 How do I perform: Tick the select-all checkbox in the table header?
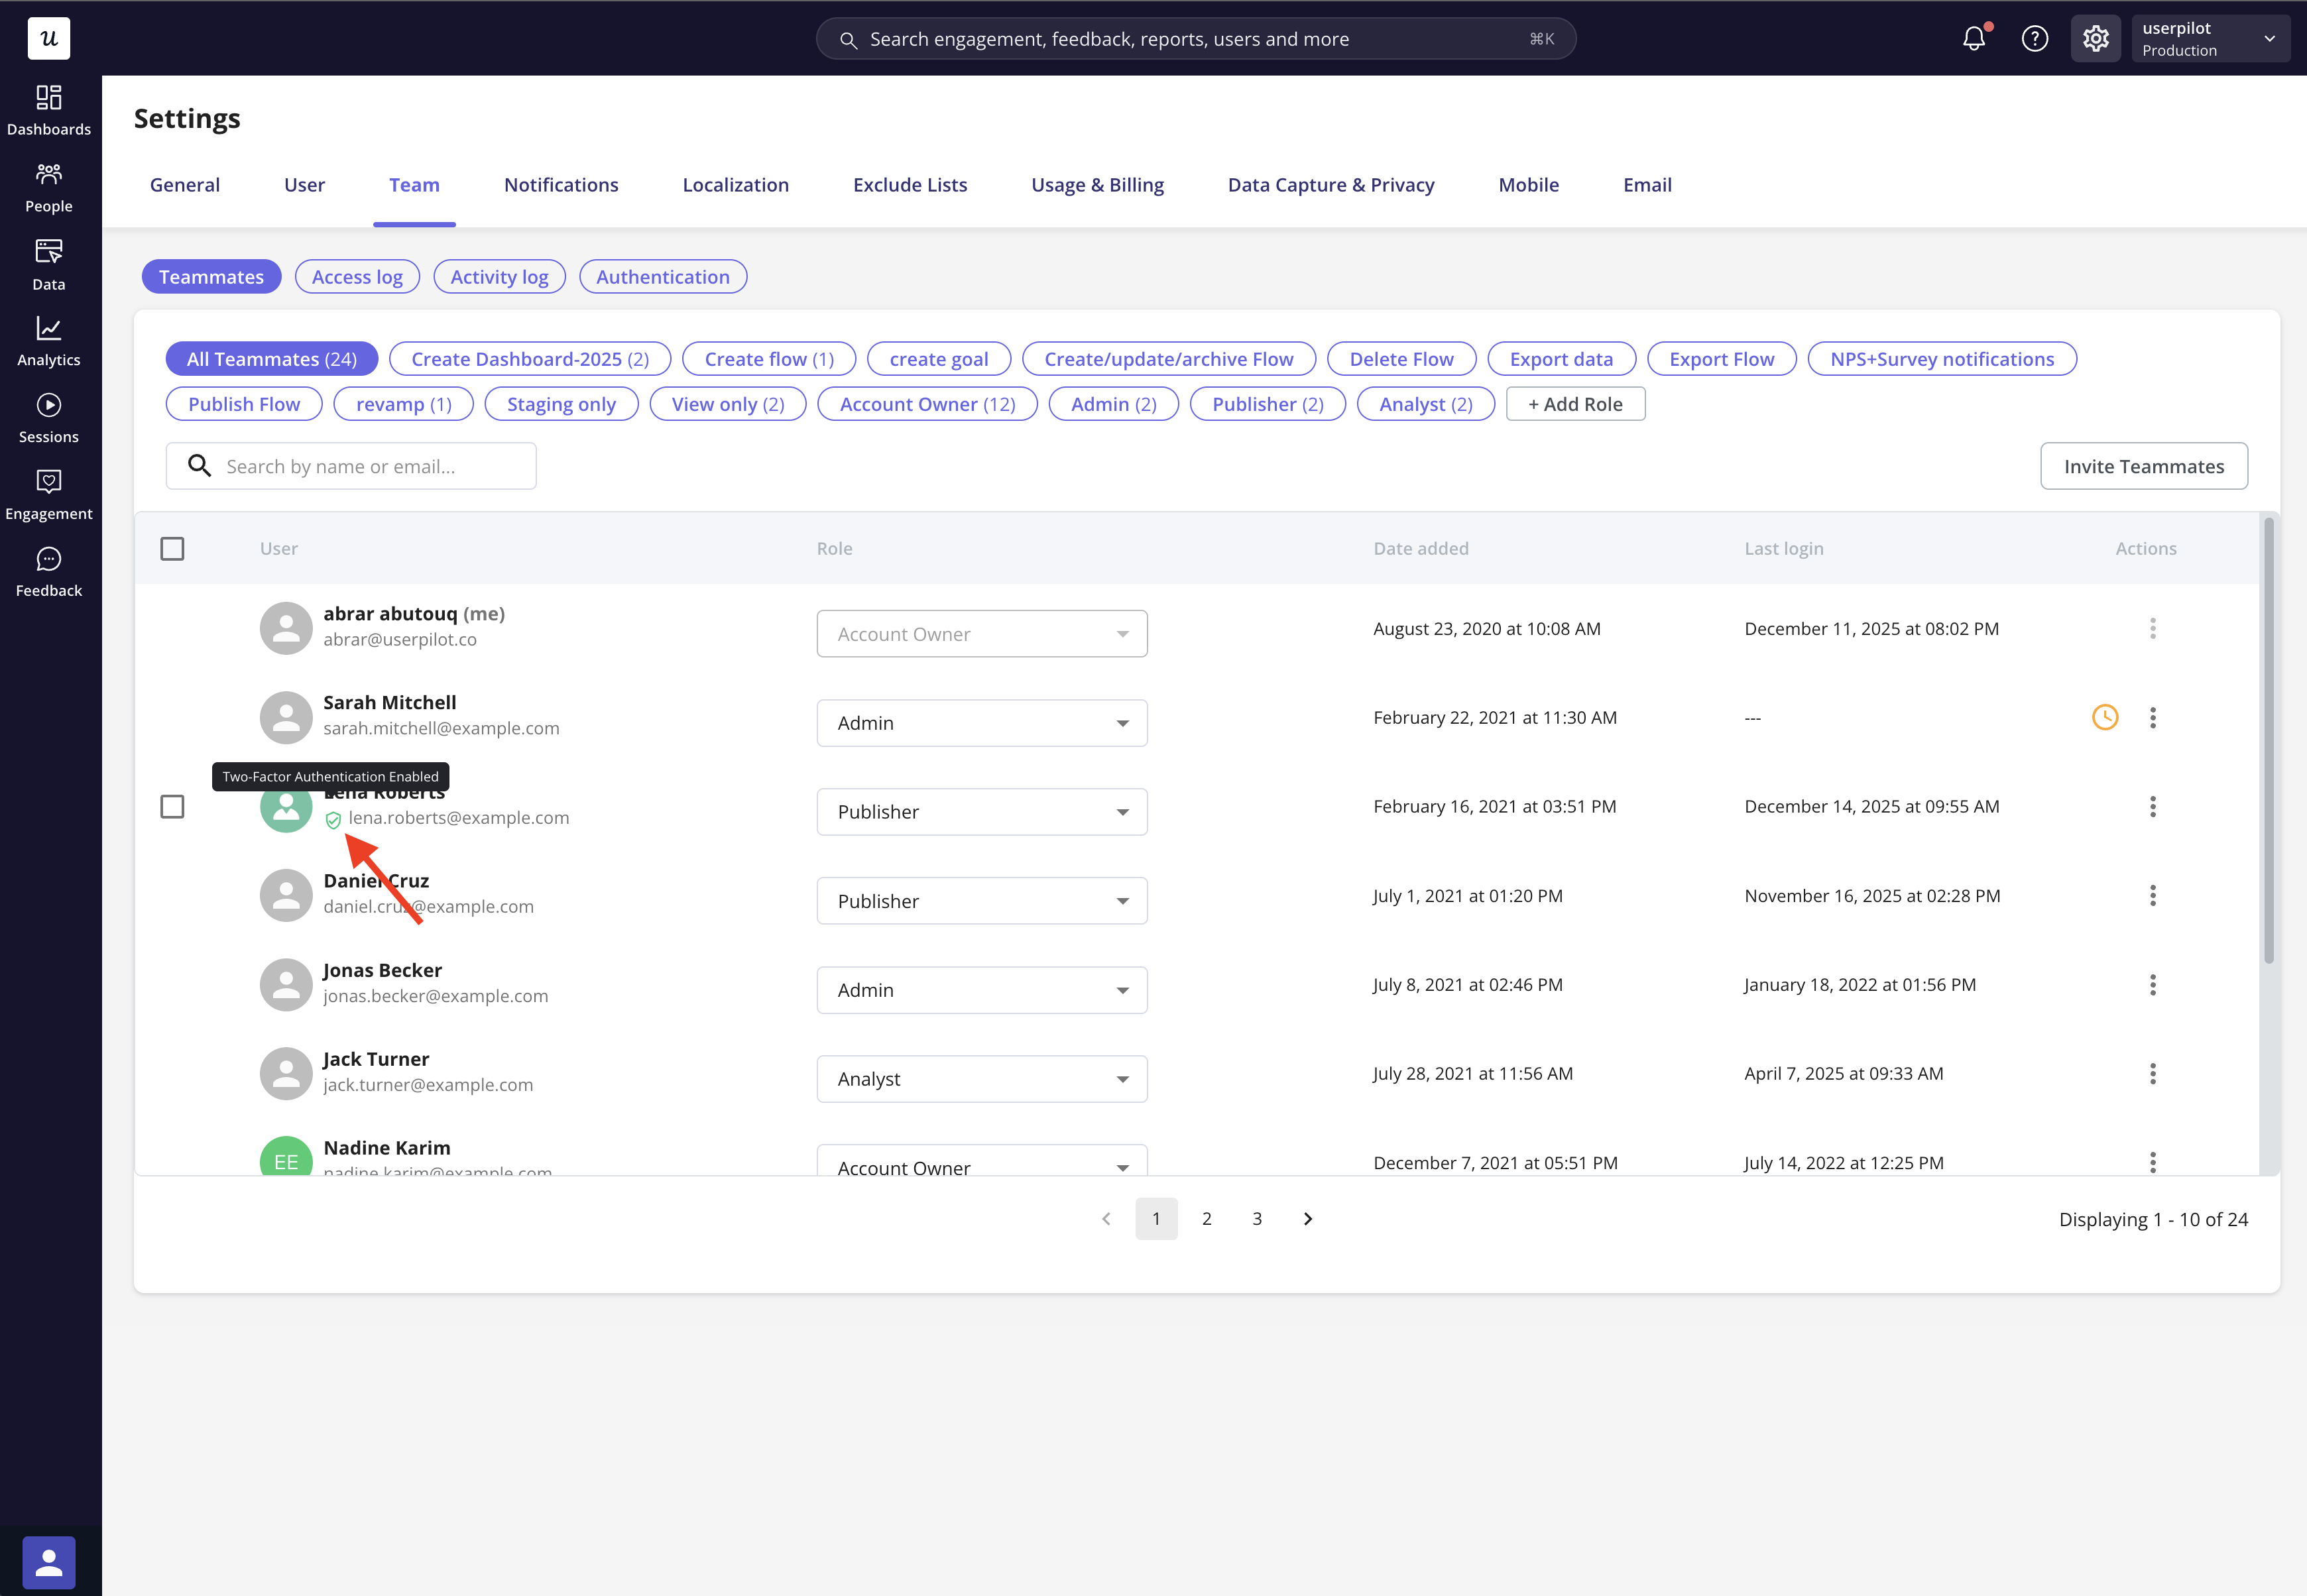[x=172, y=549]
